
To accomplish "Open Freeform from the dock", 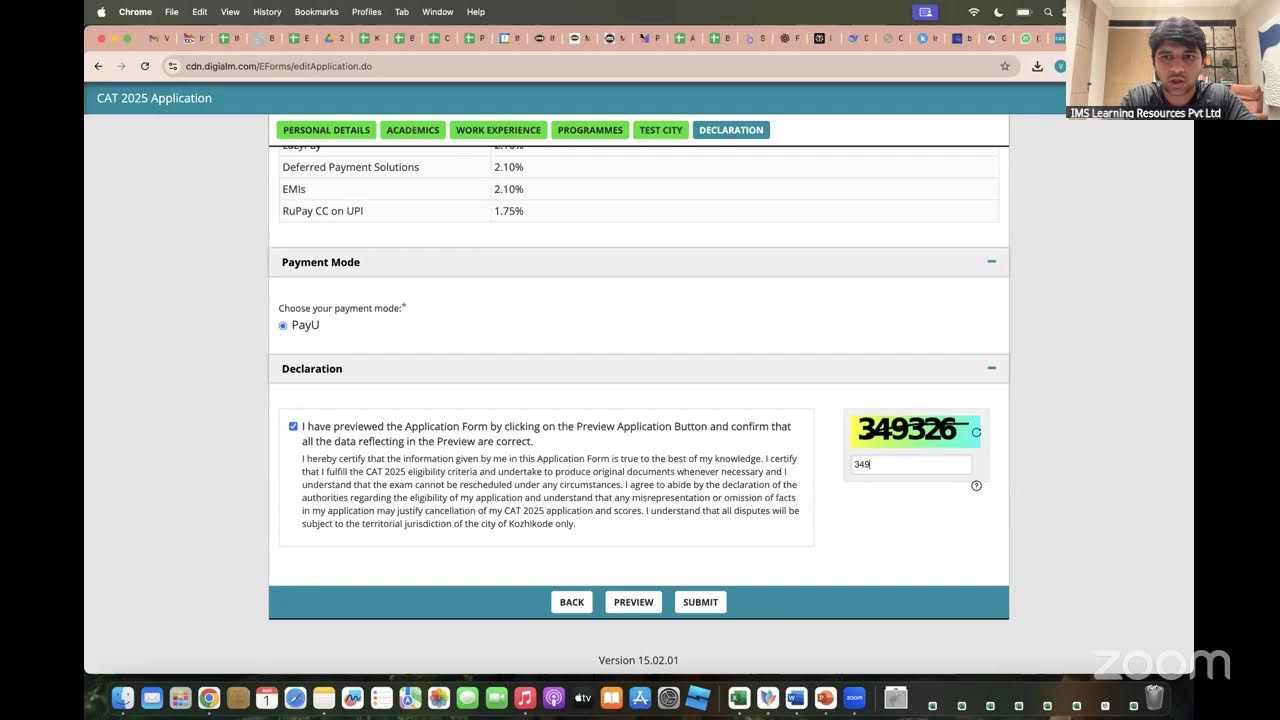I will pos(352,698).
